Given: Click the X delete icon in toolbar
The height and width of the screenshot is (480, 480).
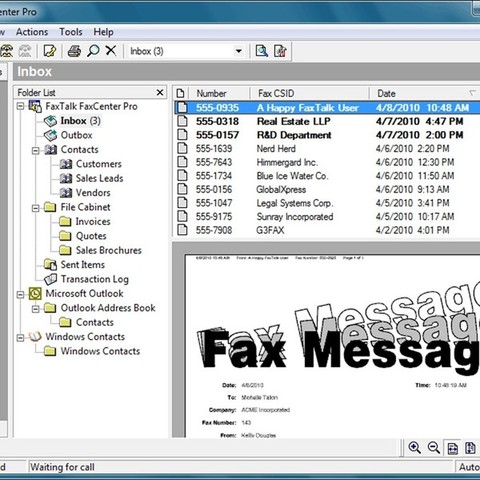Looking at the screenshot, I should (x=111, y=51).
